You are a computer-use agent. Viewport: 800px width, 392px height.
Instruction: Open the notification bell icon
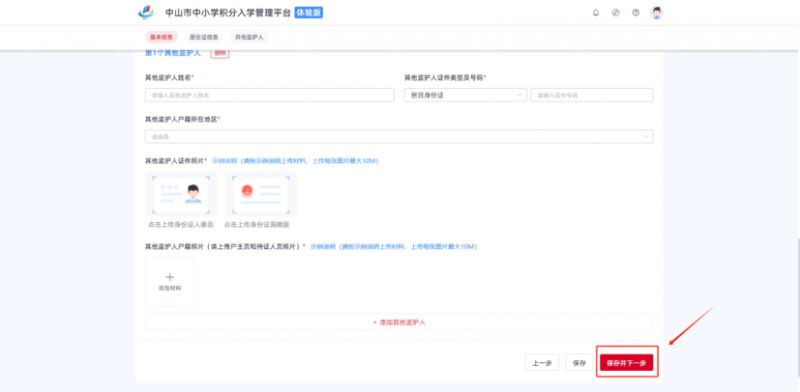point(596,13)
